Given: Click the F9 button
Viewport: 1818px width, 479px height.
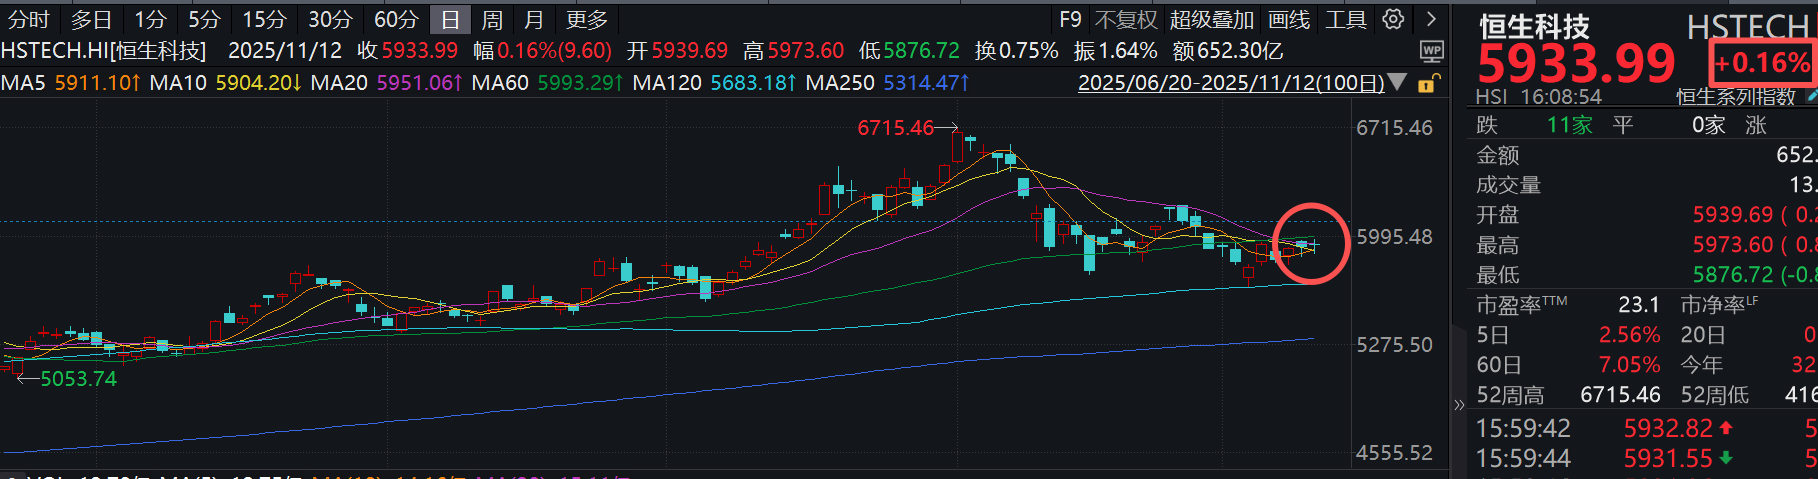Looking at the screenshot, I should coord(1071,20).
